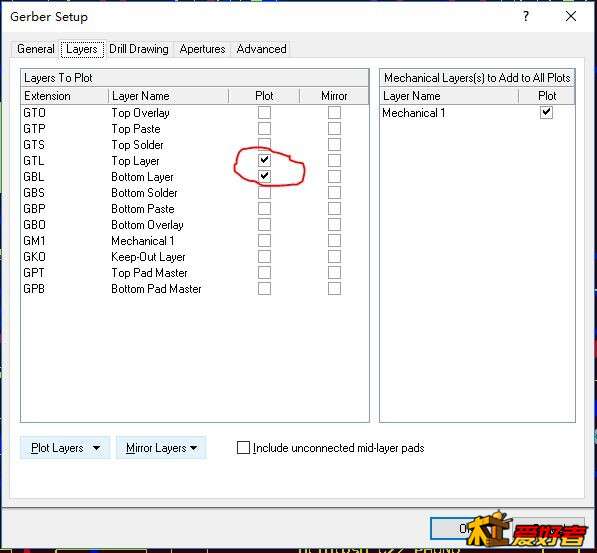This screenshot has height=553, width=597.
Task: Uncheck Plot for Mechanical 1 in right panel
Action: tap(546, 112)
